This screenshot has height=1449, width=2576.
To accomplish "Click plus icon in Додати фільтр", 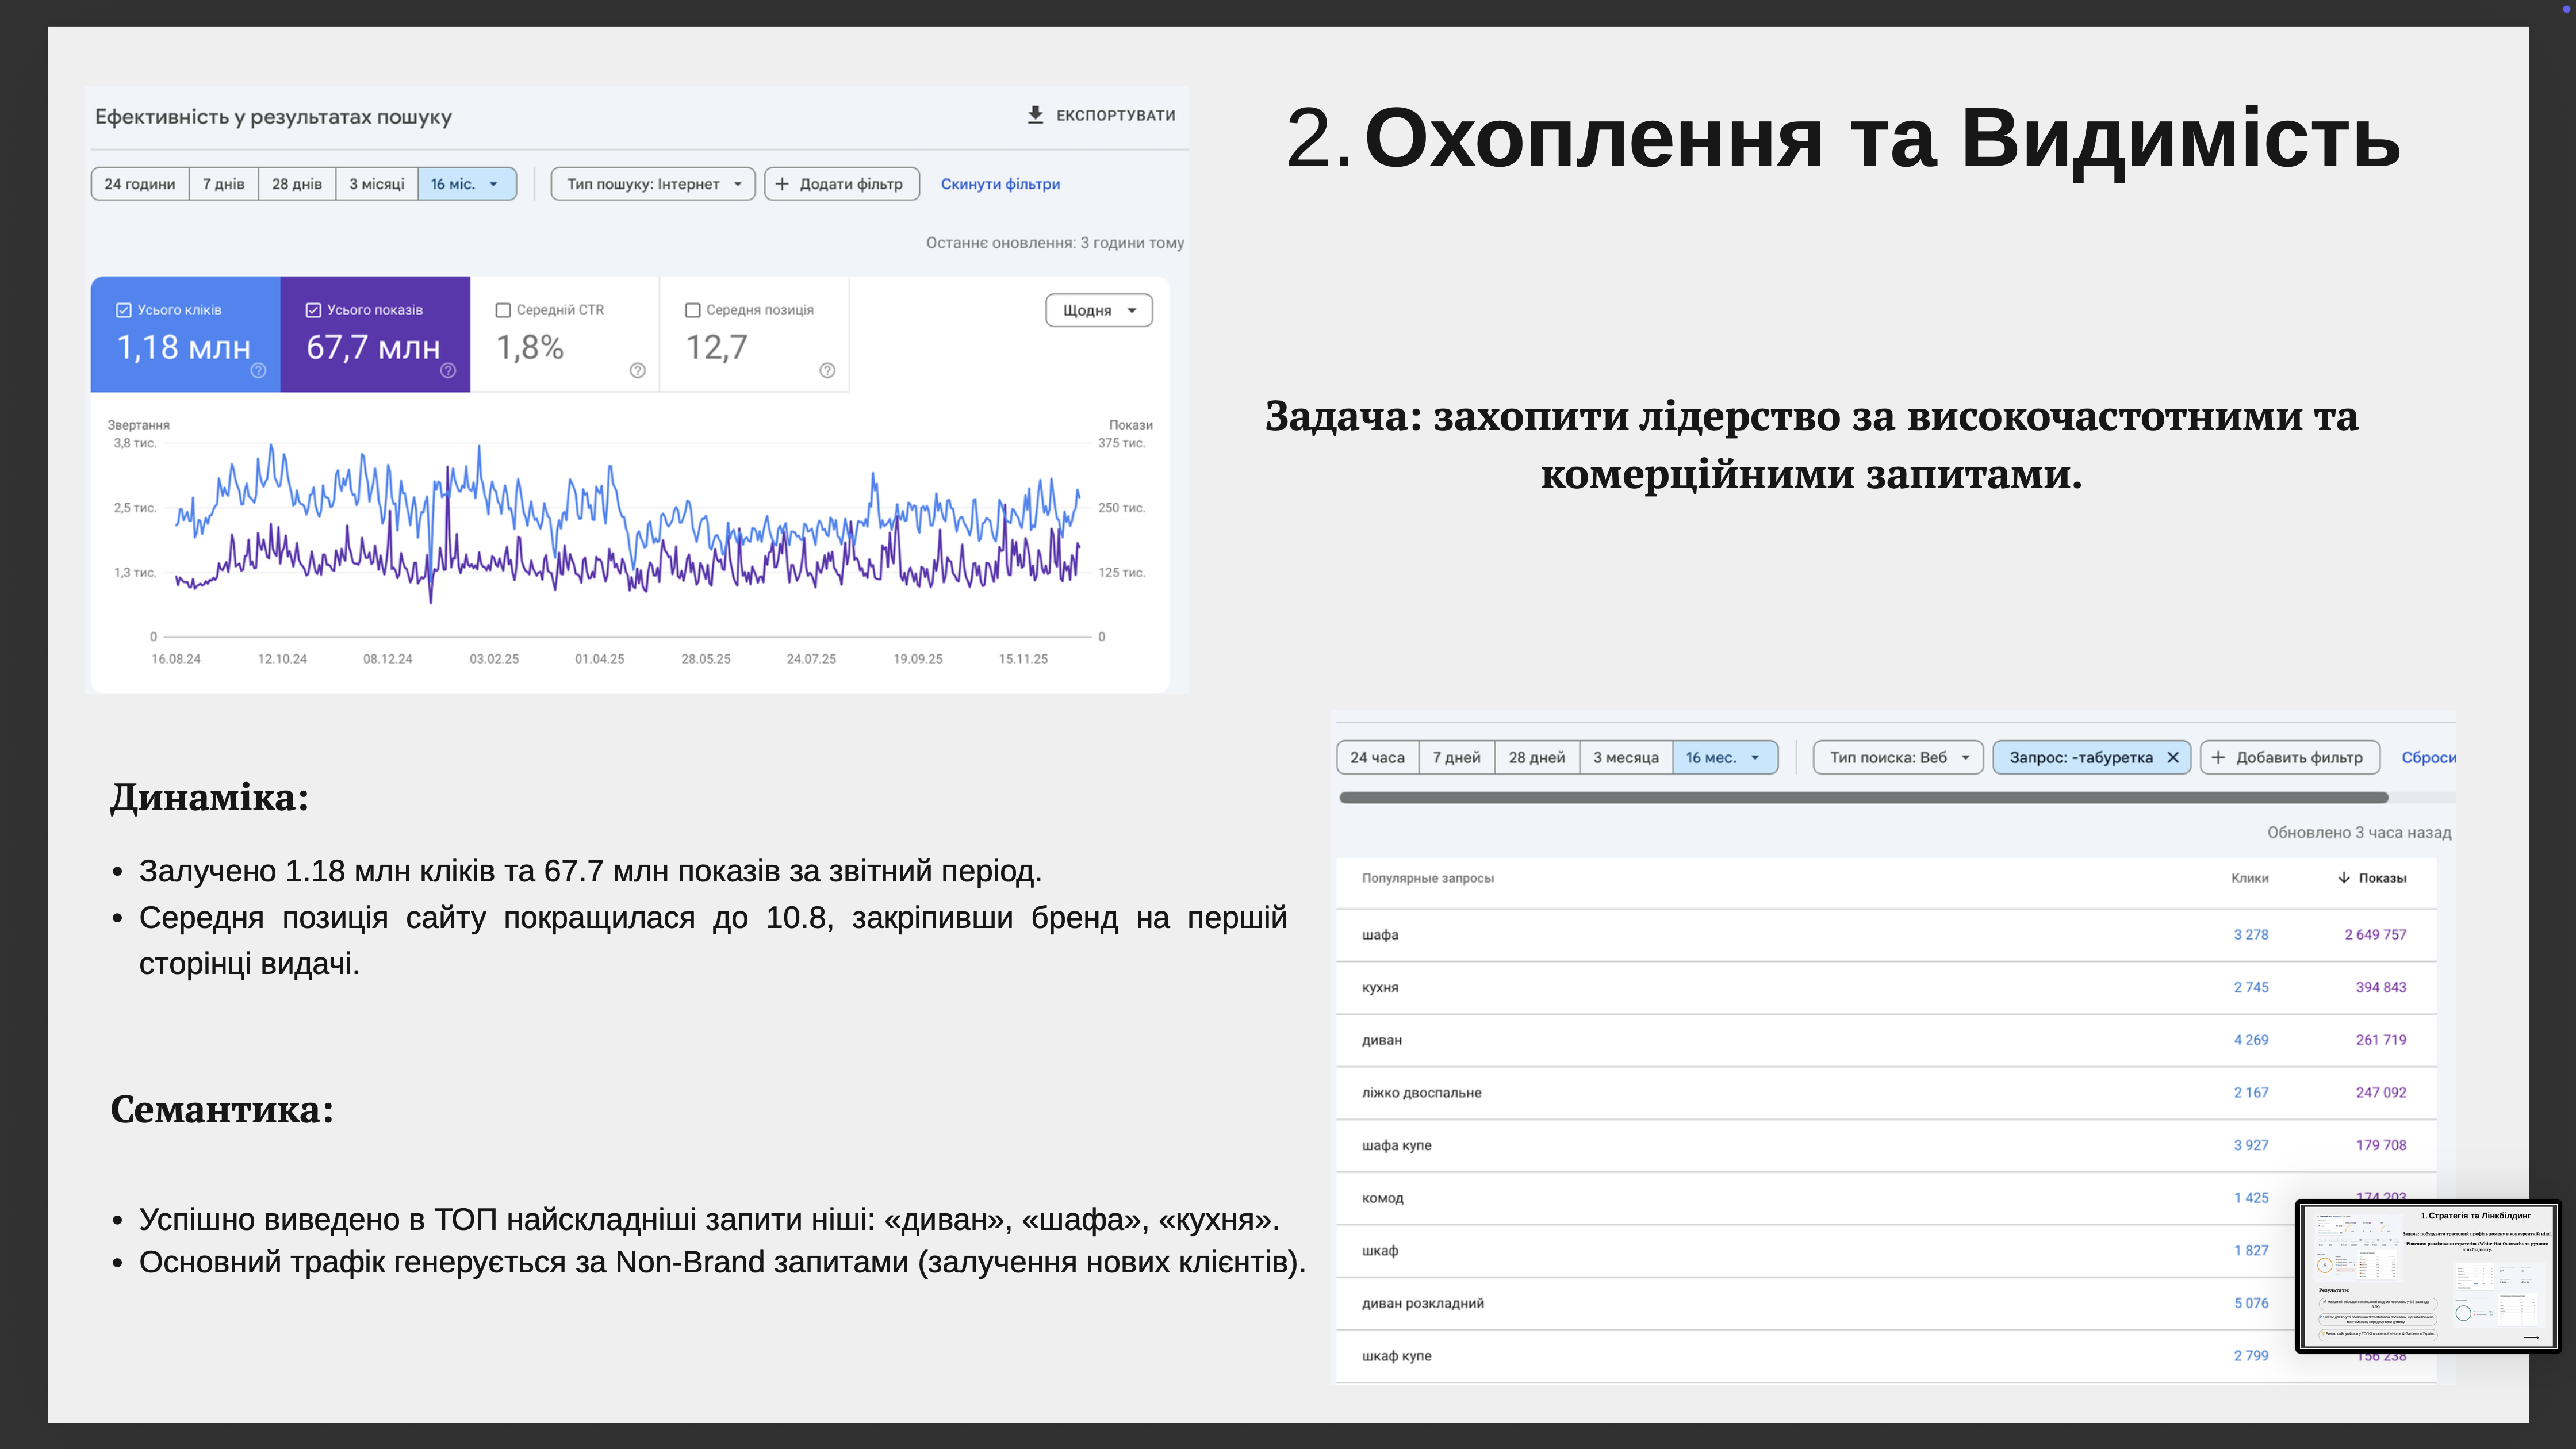I will click(x=782, y=184).
